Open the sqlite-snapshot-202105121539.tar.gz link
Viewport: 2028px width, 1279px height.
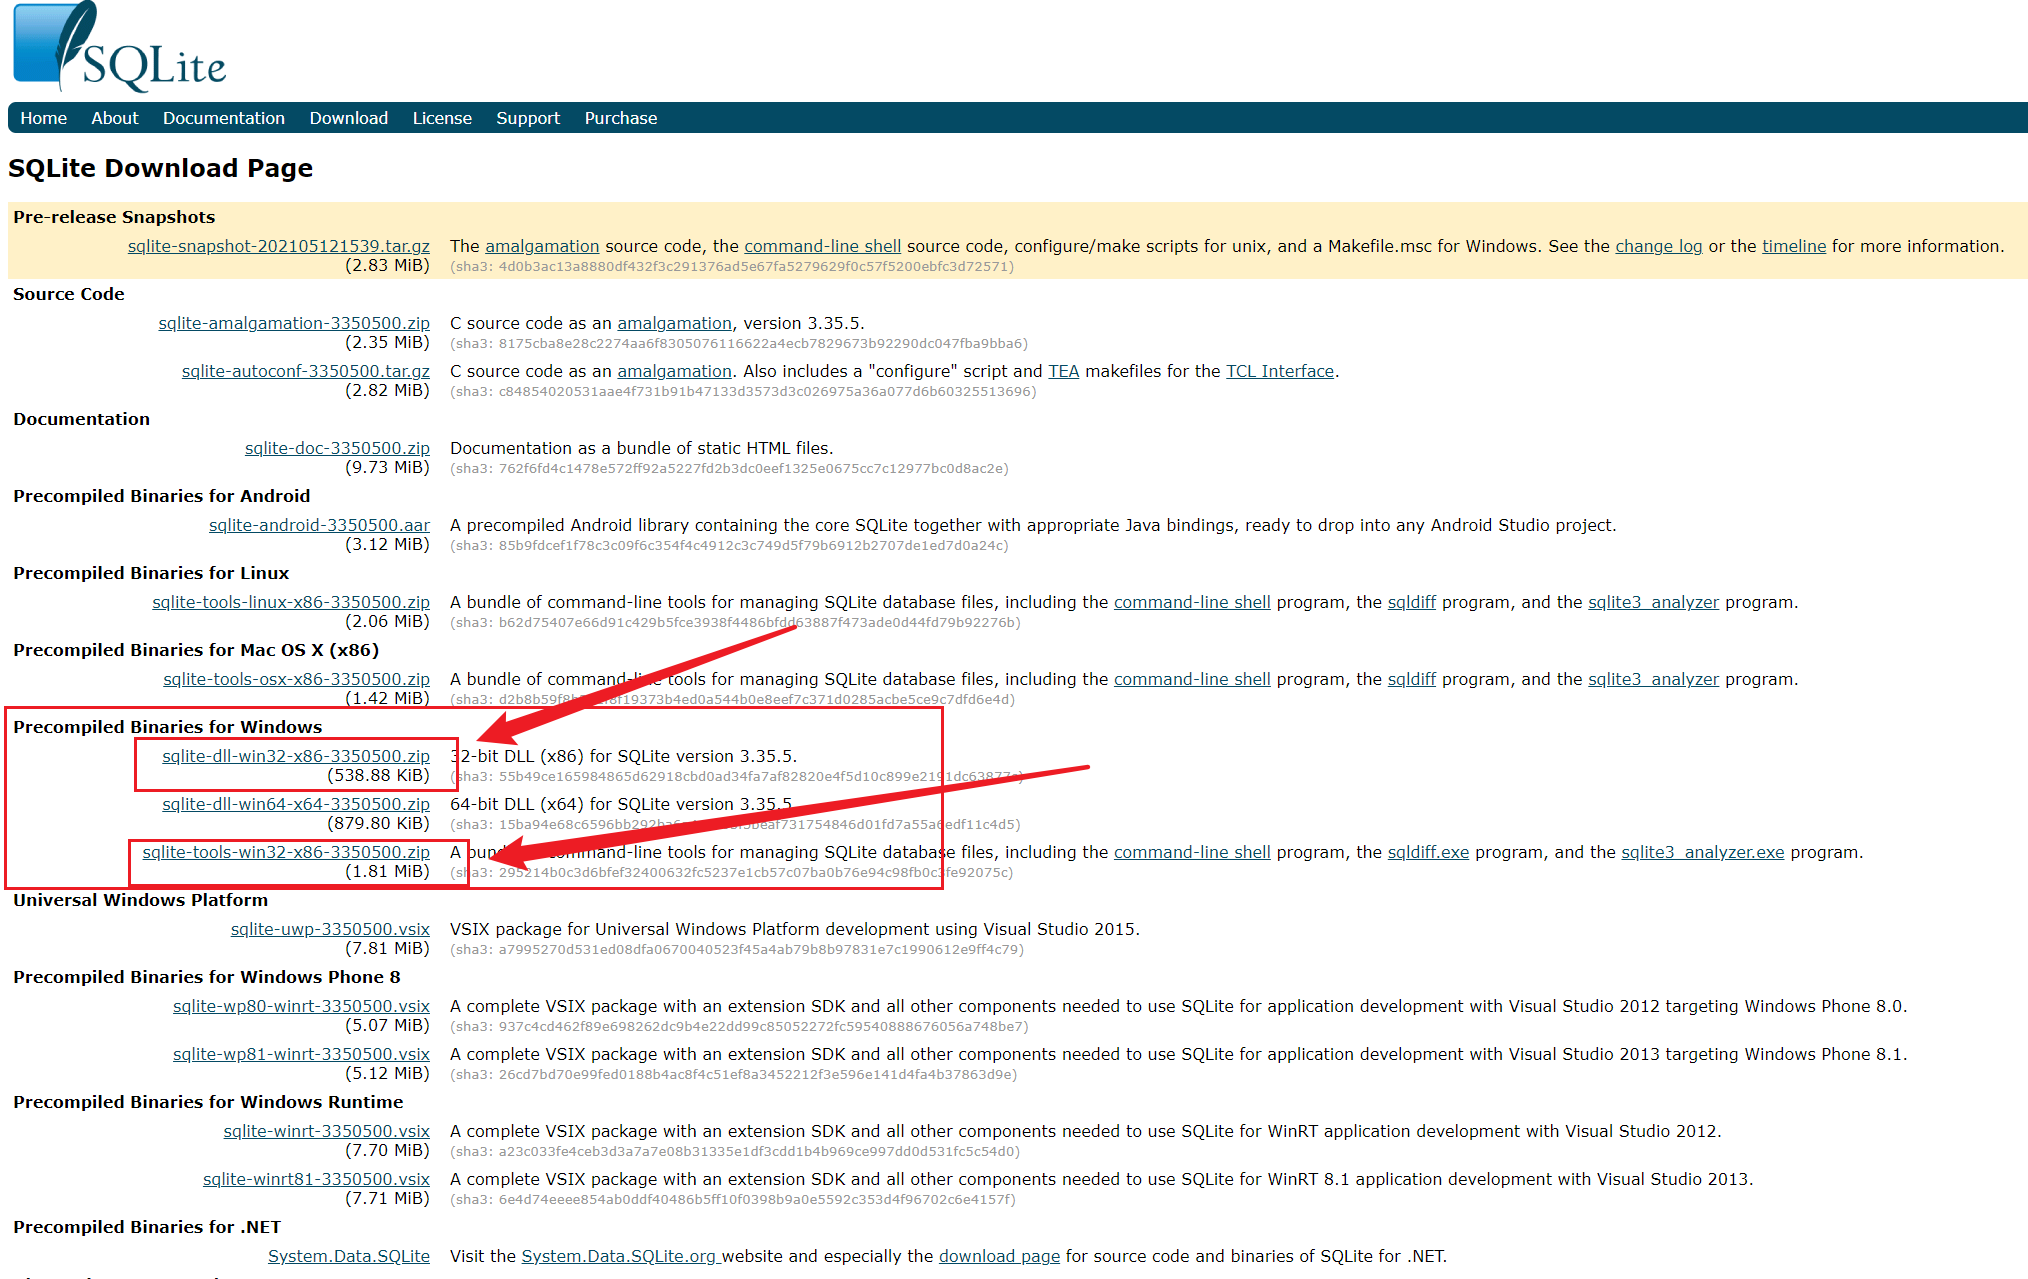(278, 246)
